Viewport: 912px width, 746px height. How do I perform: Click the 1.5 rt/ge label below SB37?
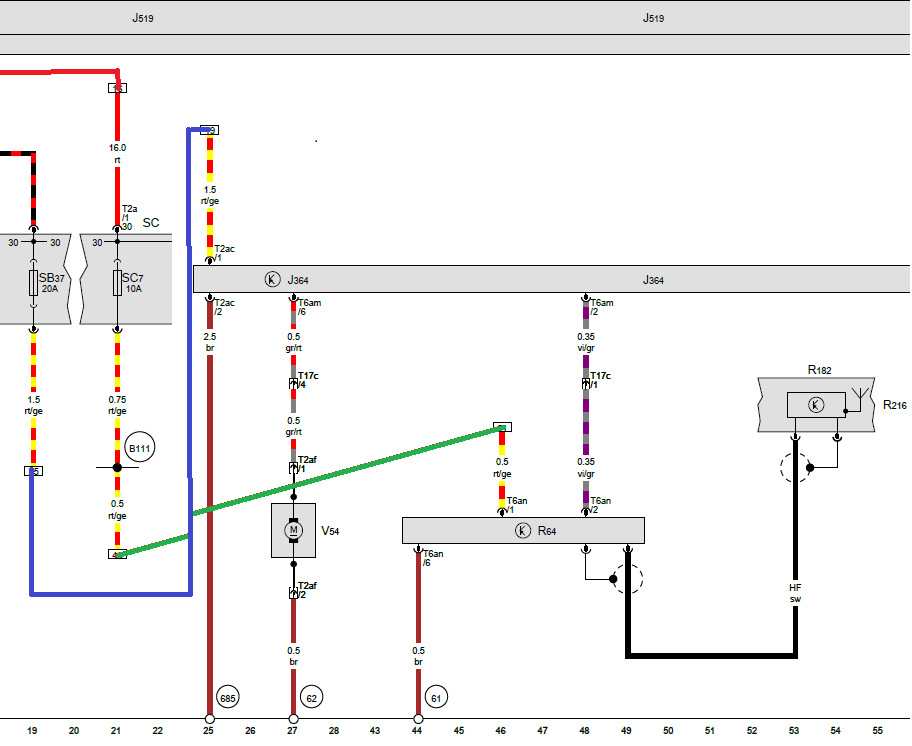click(34, 405)
